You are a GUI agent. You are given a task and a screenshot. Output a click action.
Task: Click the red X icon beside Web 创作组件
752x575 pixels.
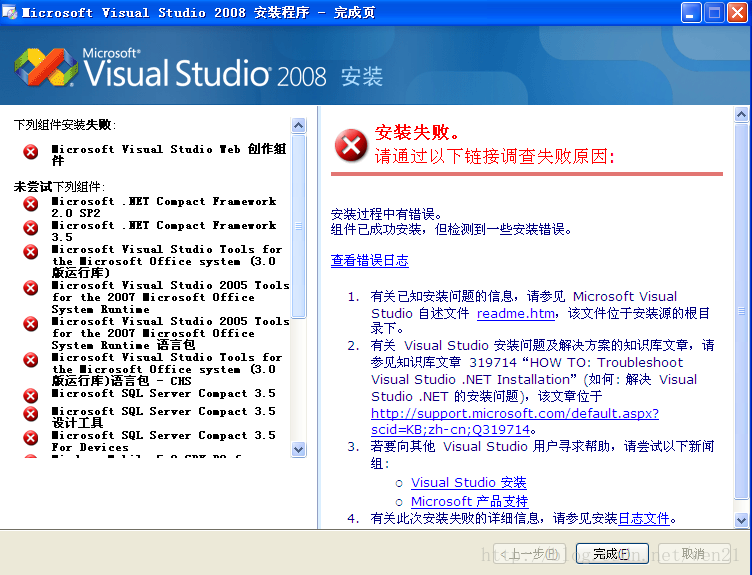tap(31, 152)
